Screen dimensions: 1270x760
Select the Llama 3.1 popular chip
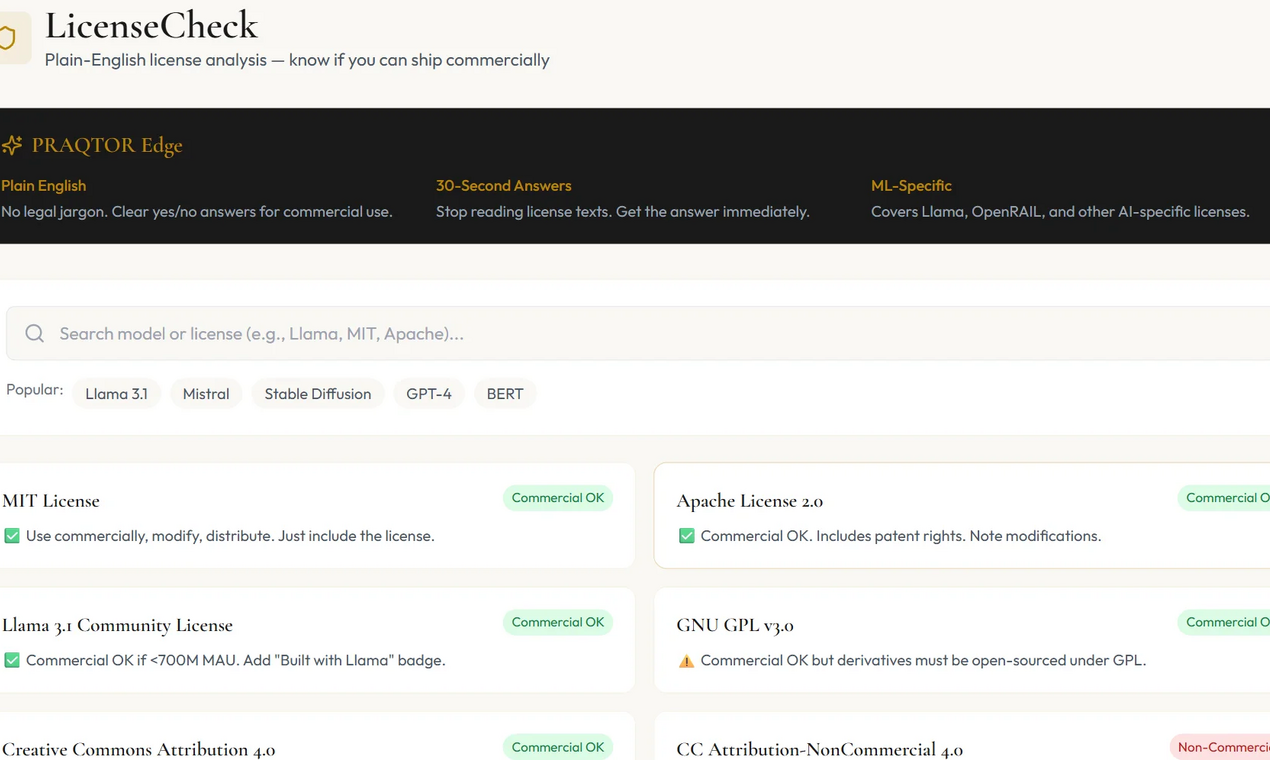pyautogui.click(x=116, y=393)
